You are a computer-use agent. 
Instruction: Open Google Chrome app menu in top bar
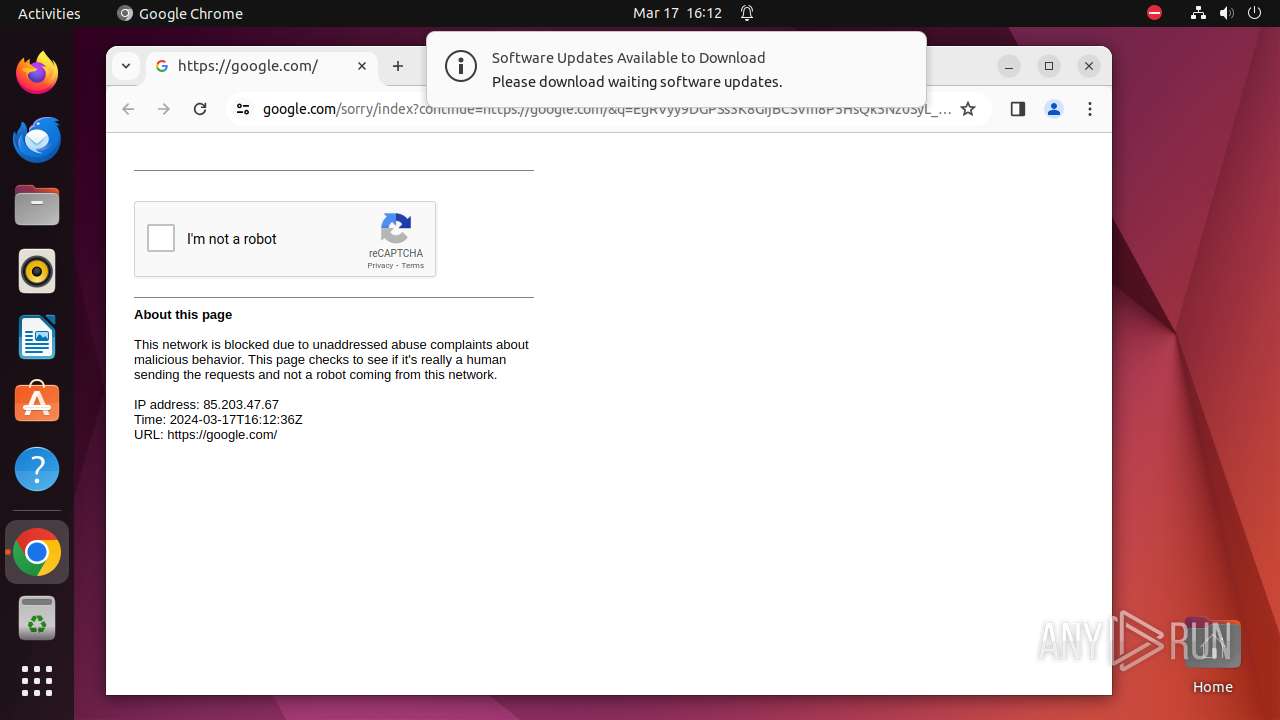(x=180, y=13)
